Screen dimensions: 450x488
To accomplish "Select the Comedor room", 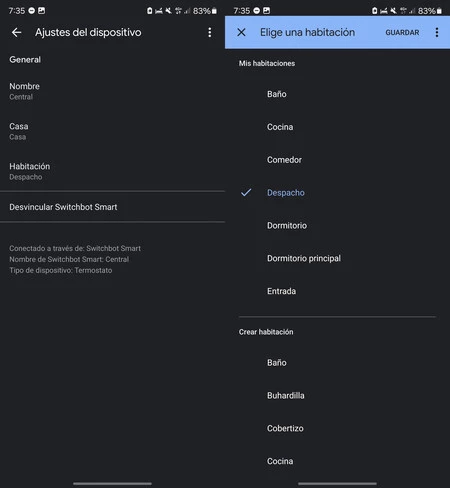I will point(337,160).
